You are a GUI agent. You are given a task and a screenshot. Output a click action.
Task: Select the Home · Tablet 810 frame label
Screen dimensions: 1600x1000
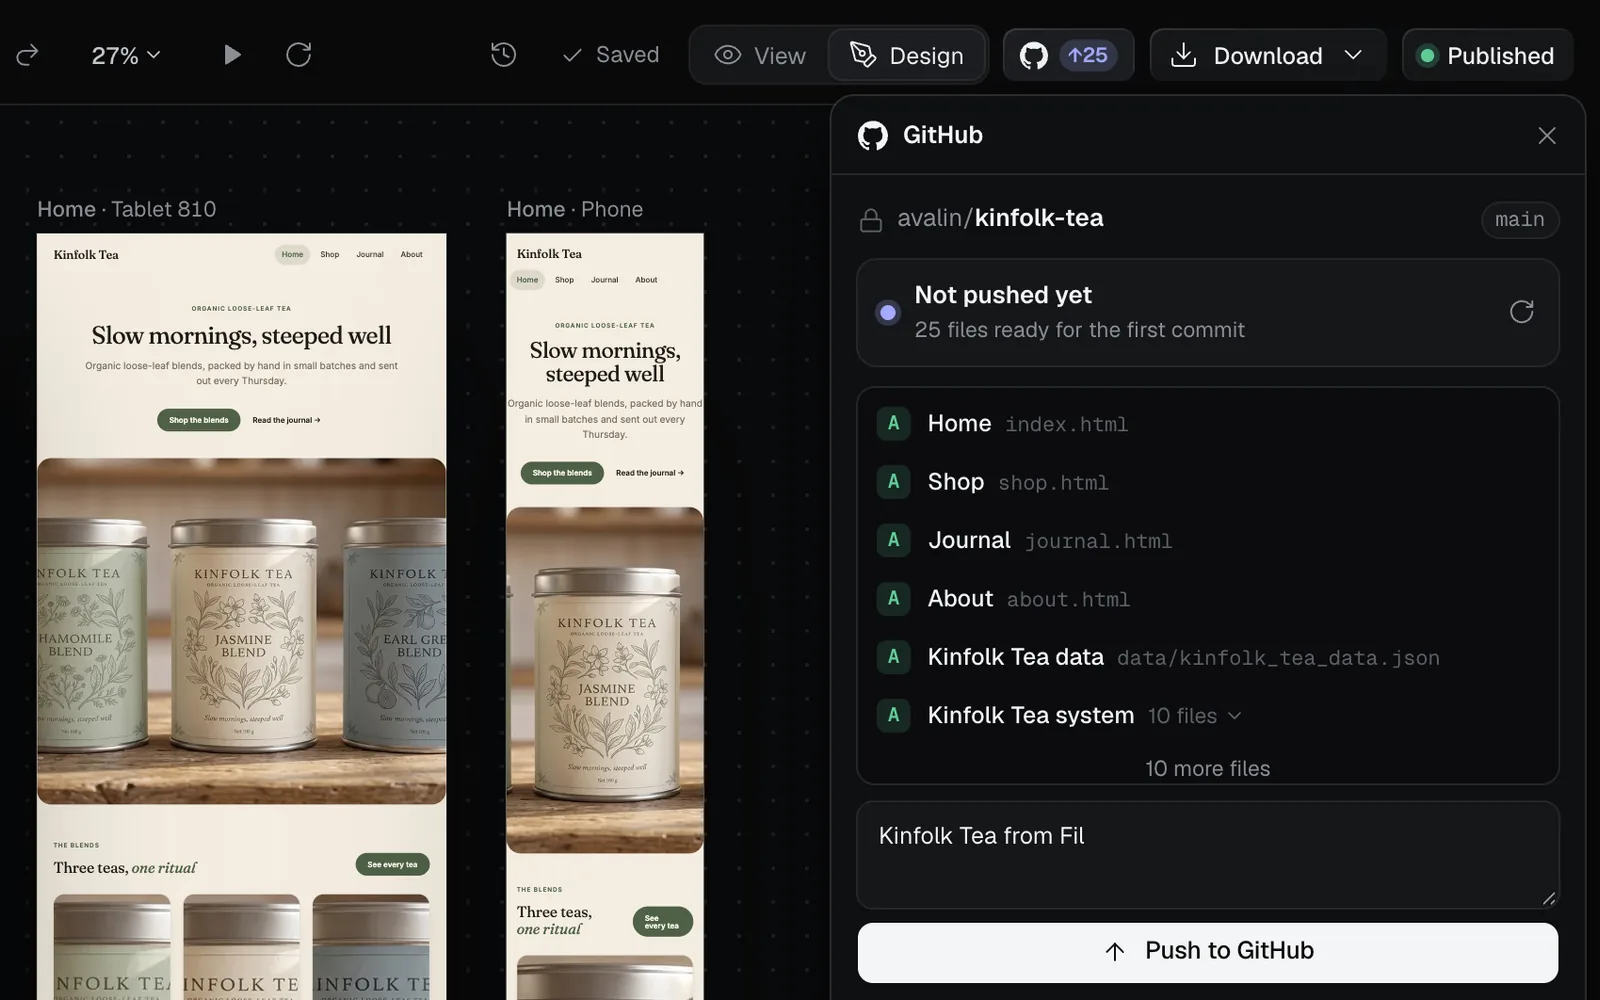pyautogui.click(x=127, y=209)
